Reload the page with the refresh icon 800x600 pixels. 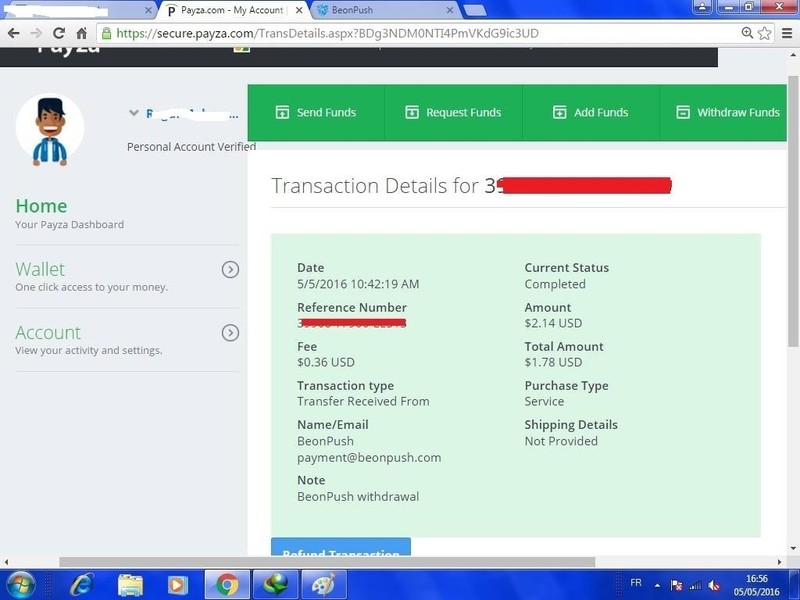(x=59, y=34)
